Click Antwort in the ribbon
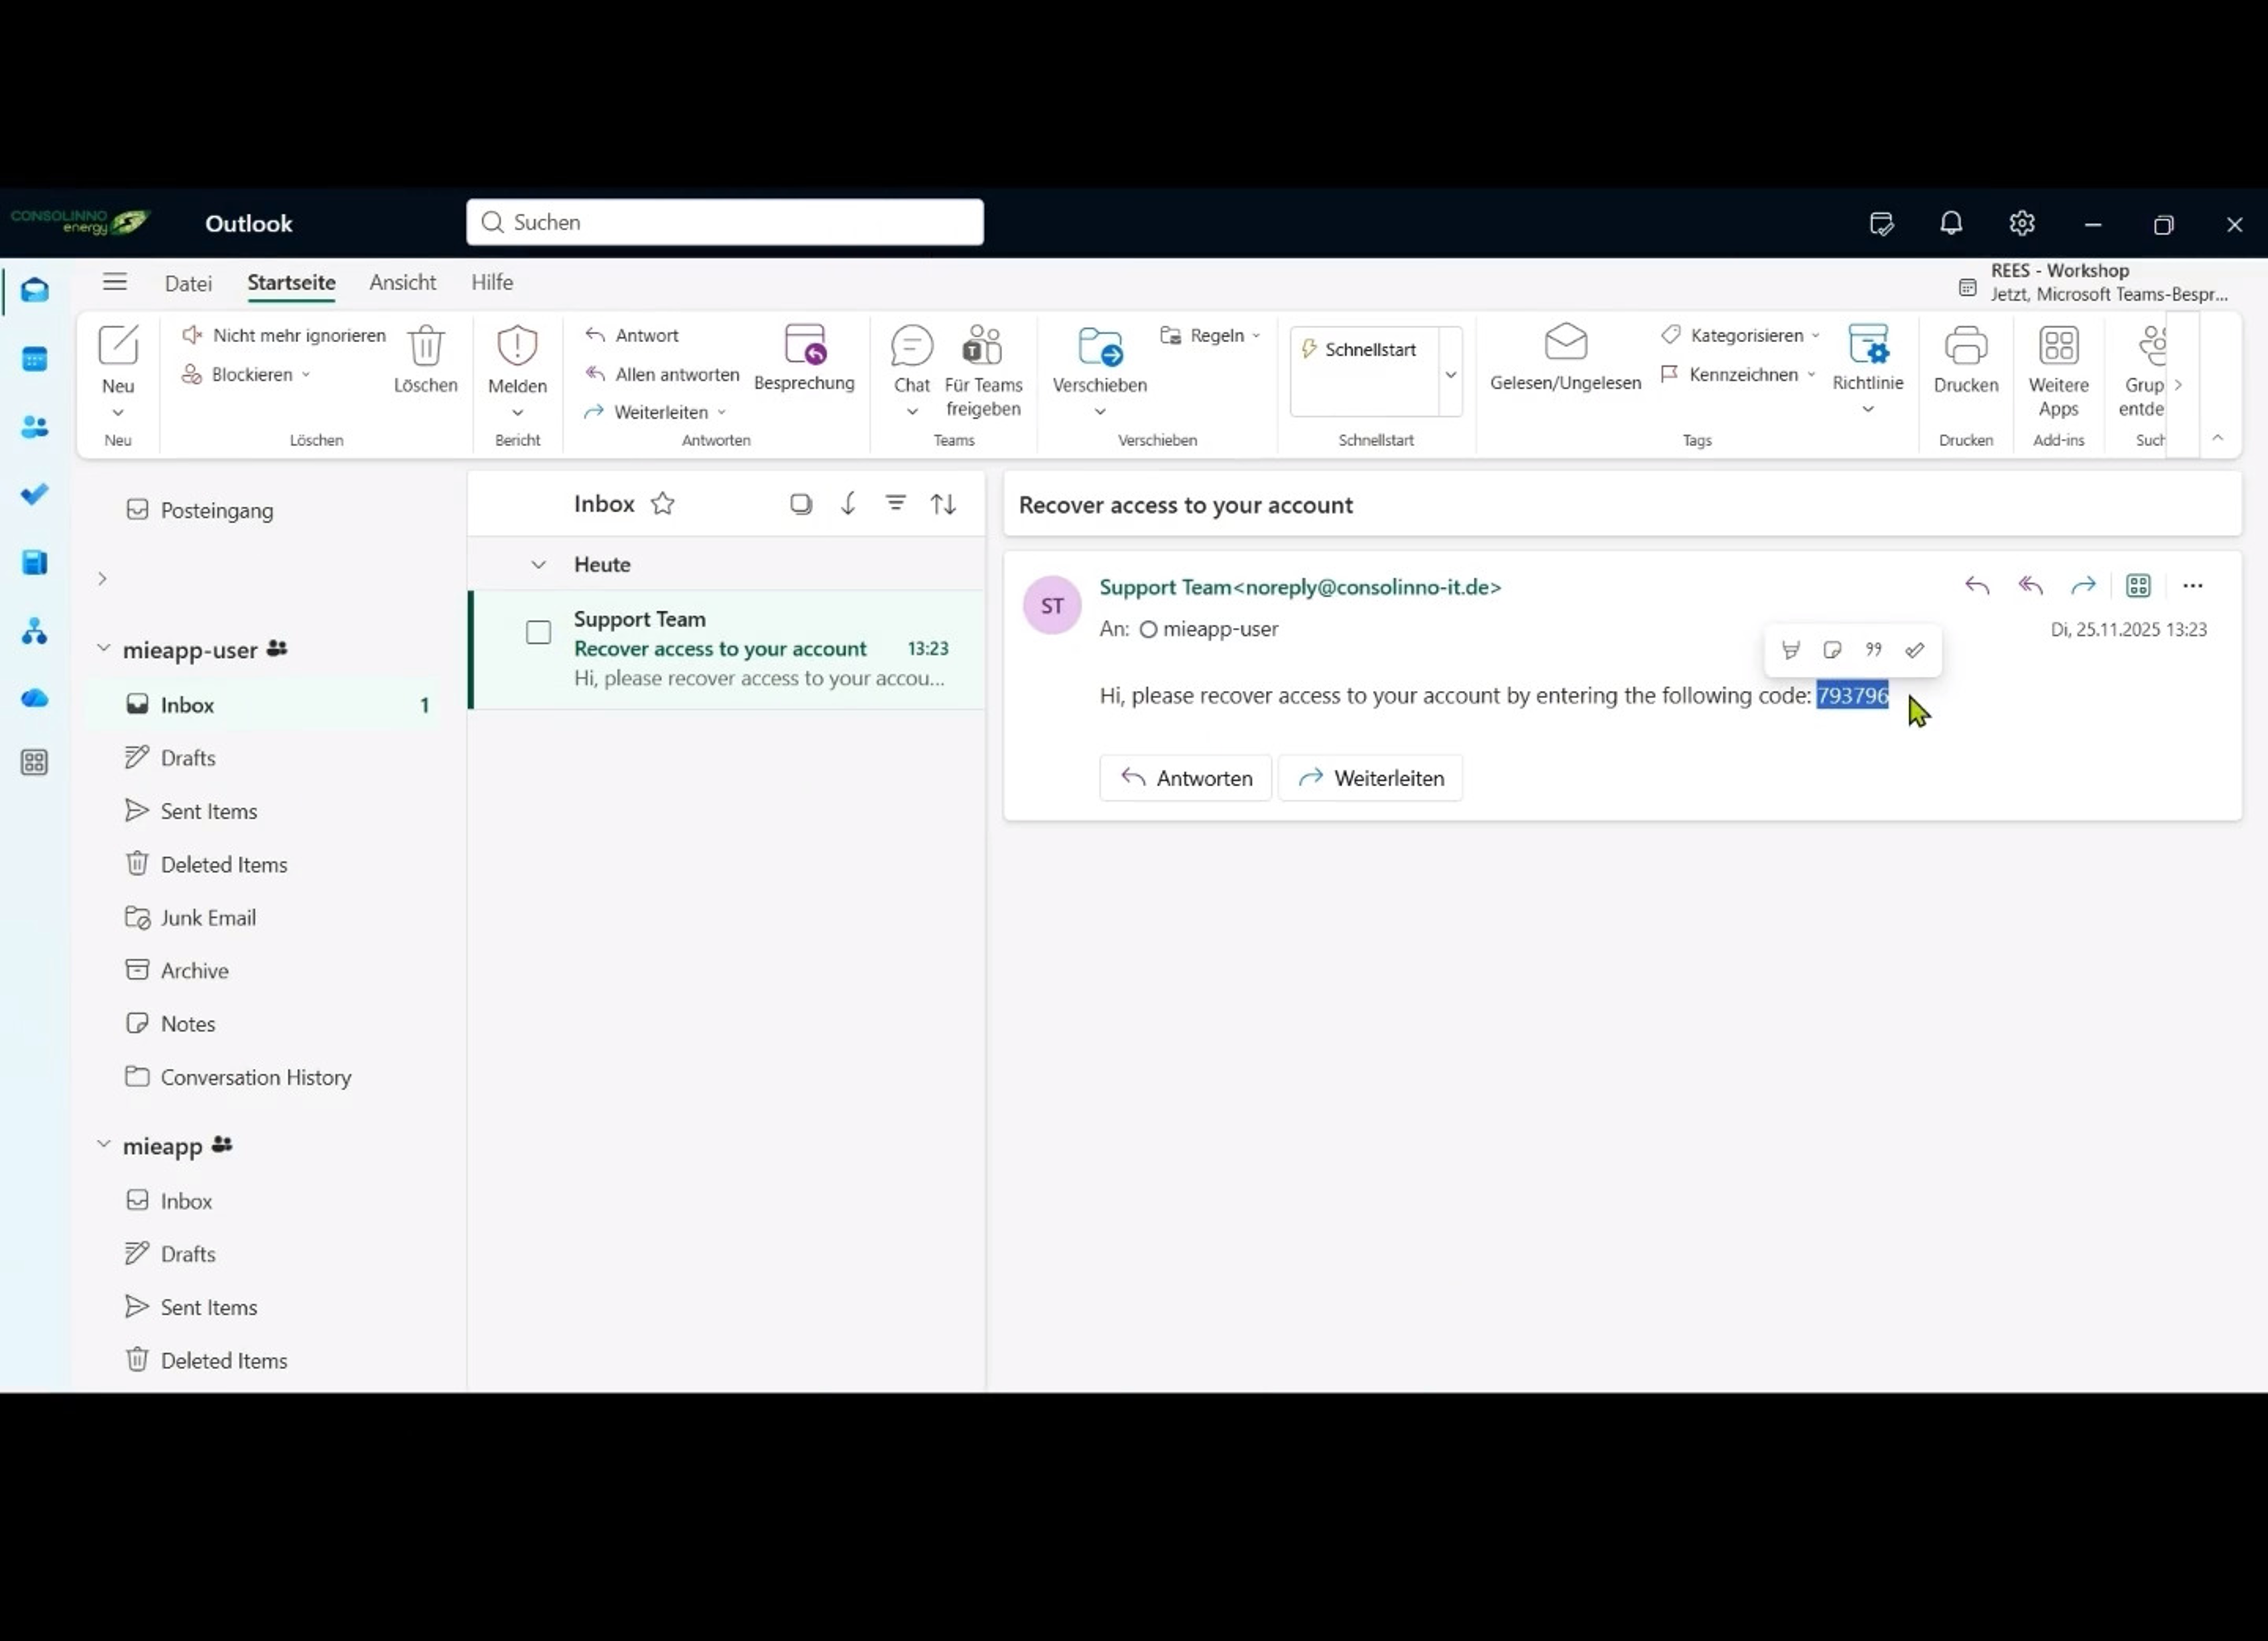This screenshot has height=1641, width=2268. pos(632,335)
